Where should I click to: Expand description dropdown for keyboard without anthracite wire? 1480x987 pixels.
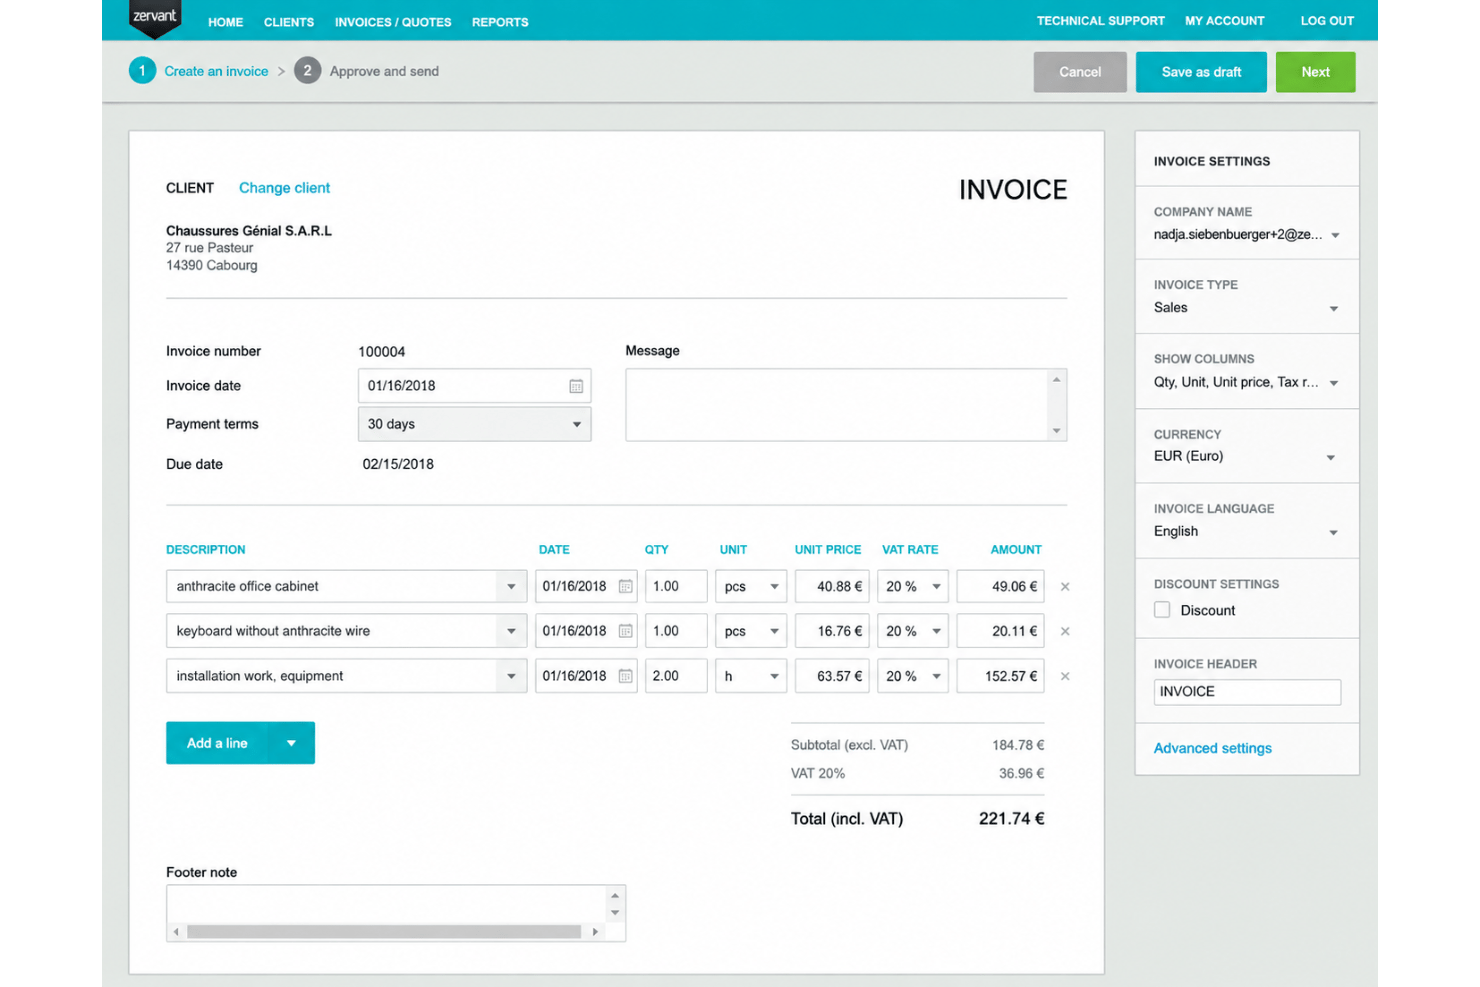(x=511, y=631)
